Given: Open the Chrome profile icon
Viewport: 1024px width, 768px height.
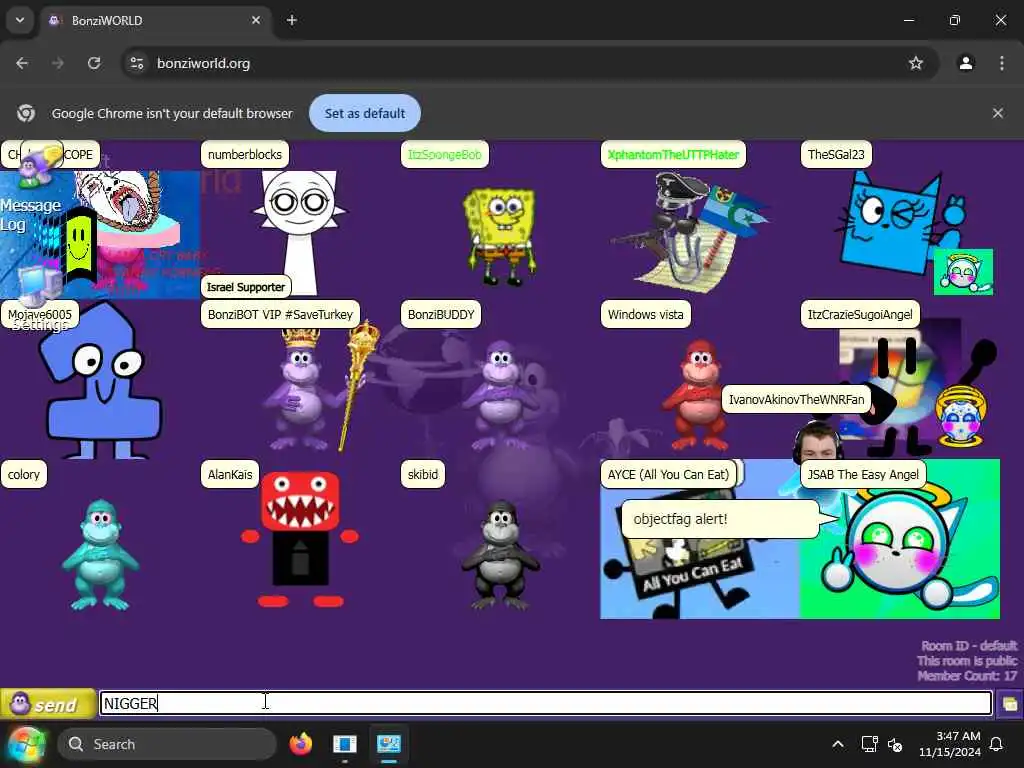Looking at the screenshot, I should 966,63.
